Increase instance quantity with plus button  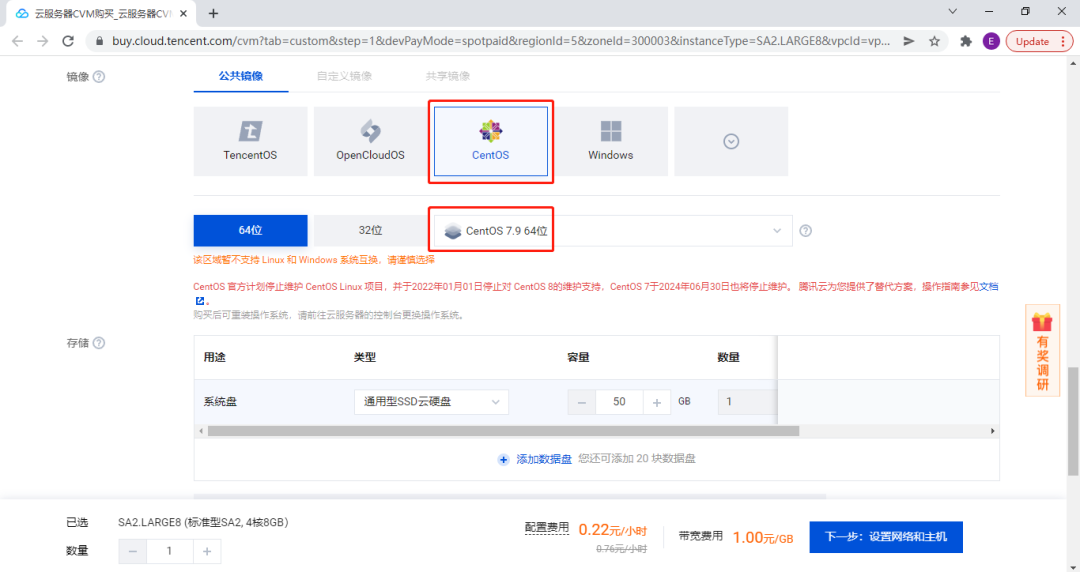point(207,551)
